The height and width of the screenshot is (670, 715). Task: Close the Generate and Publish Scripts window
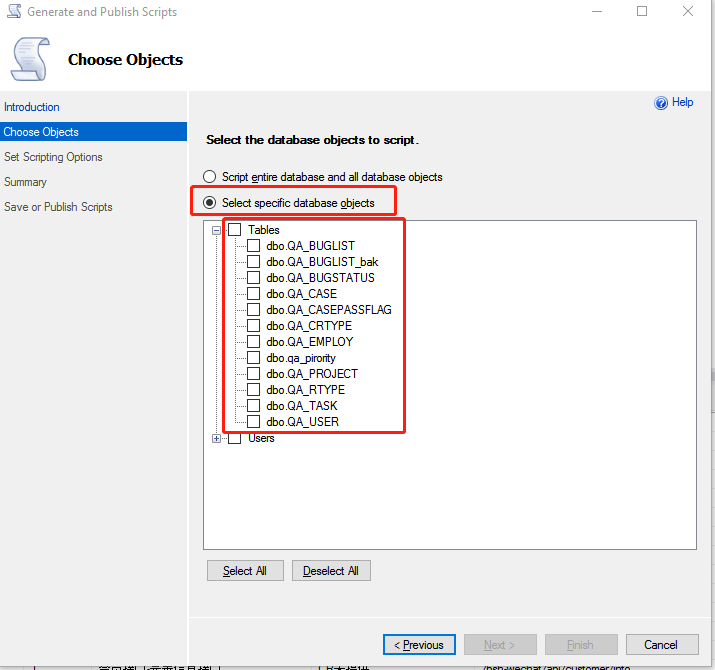(688, 11)
